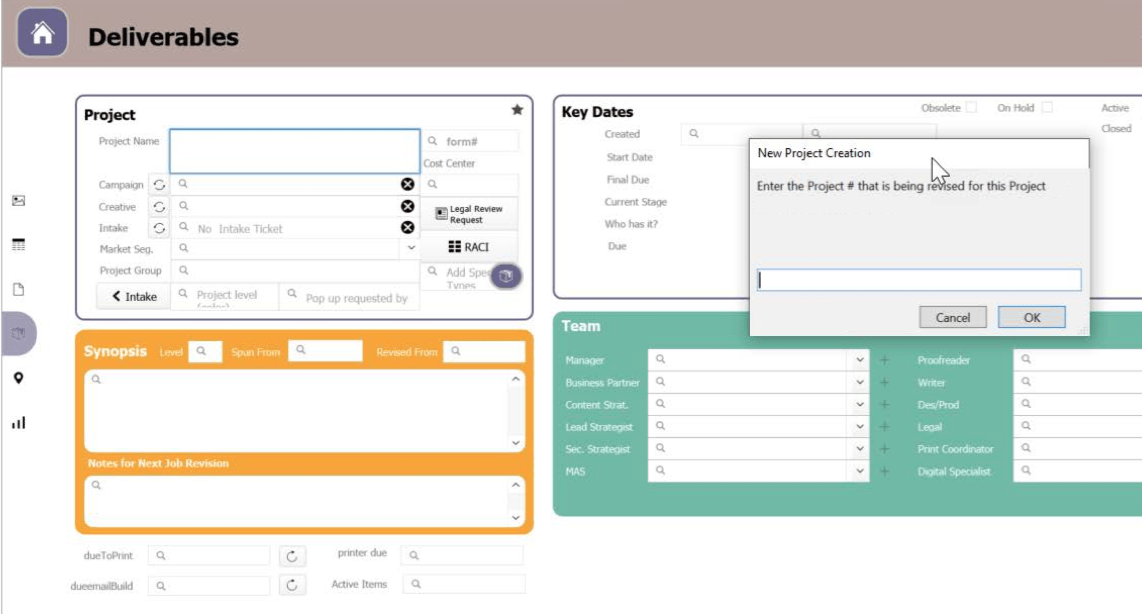Open the Manager dropdown arrow
The height and width of the screenshot is (614, 1142).
tap(859, 360)
